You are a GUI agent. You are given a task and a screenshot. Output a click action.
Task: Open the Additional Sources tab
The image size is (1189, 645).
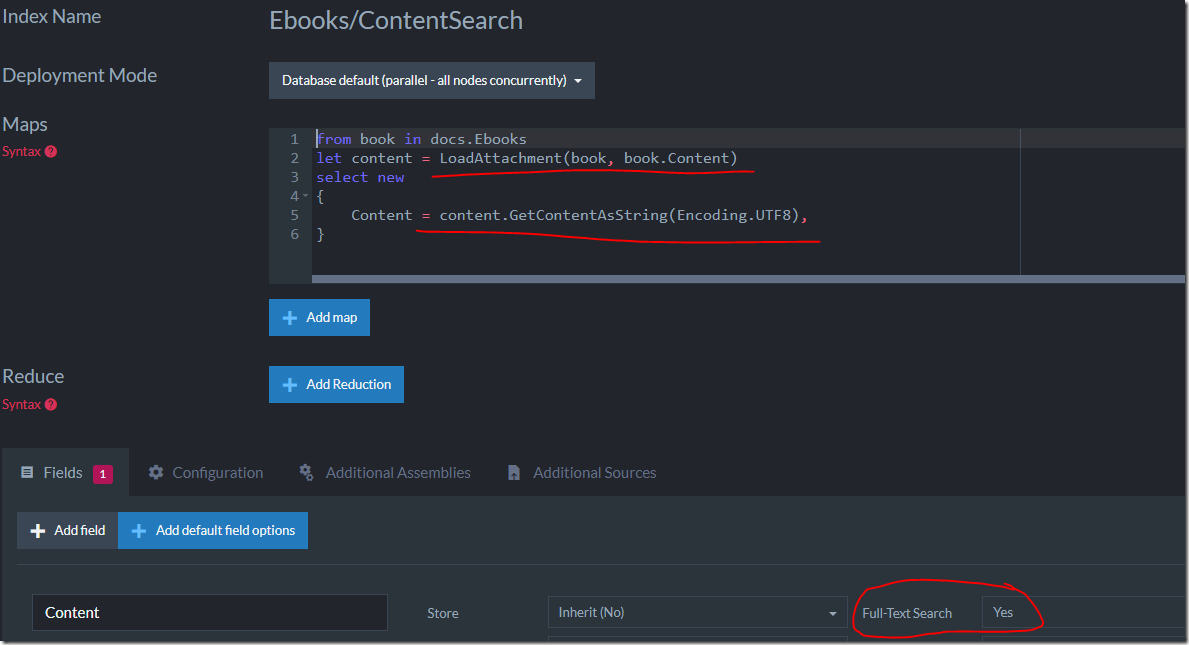tap(581, 473)
